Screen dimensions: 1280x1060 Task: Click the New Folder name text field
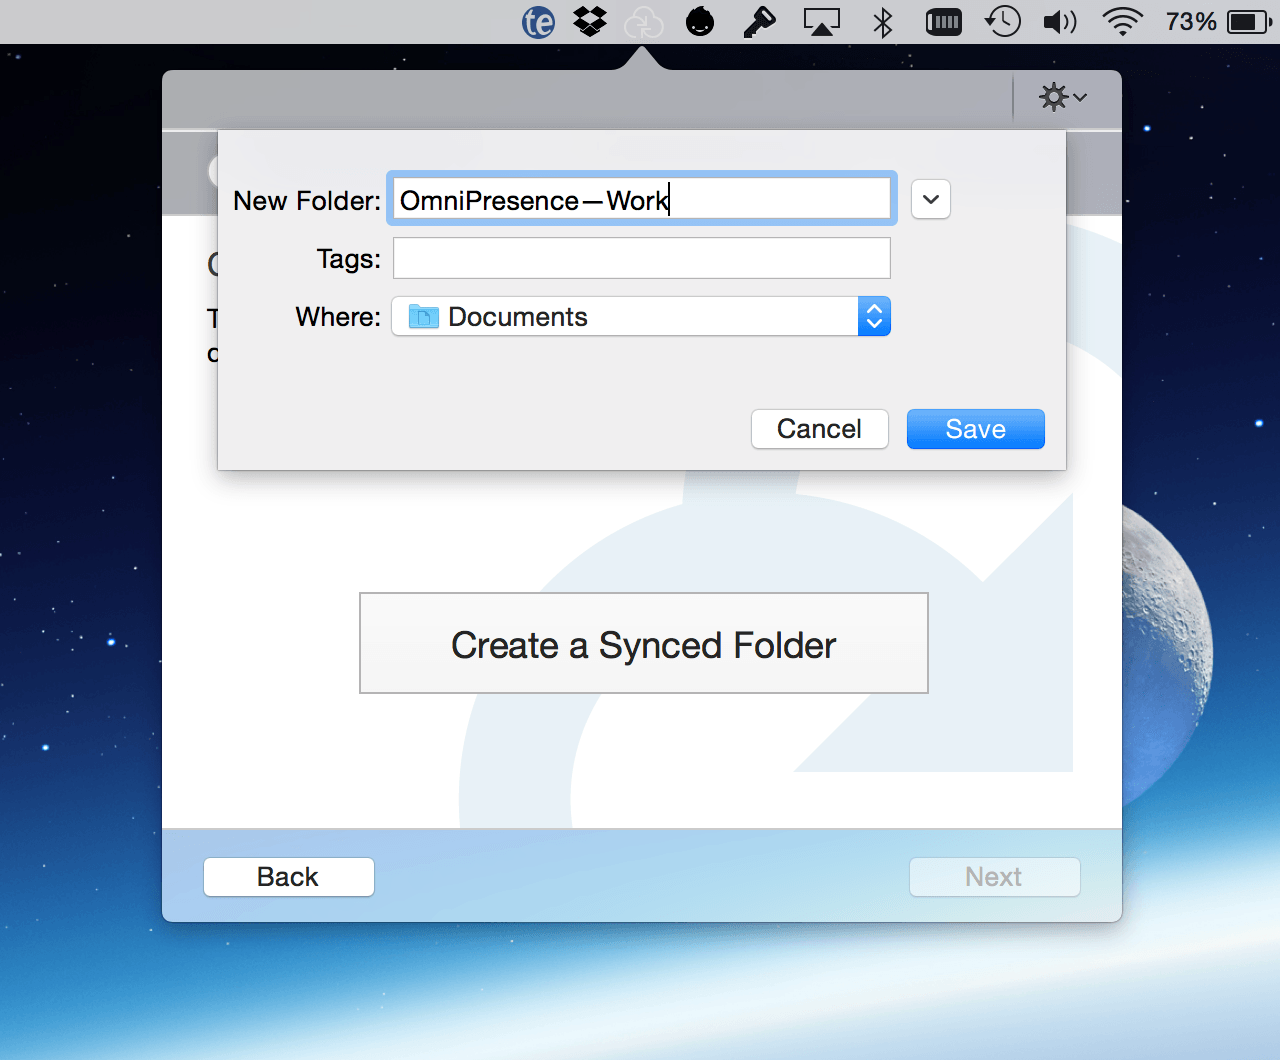point(641,200)
